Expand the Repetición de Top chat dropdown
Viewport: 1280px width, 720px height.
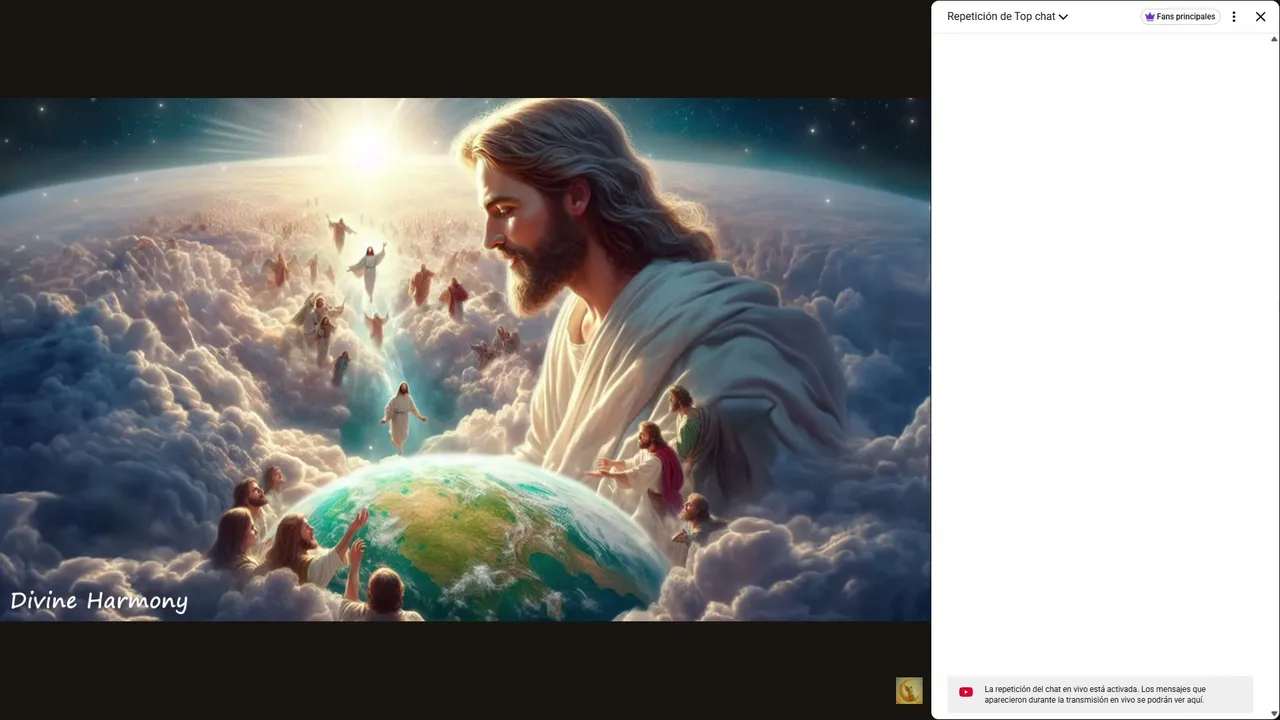coord(1007,17)
